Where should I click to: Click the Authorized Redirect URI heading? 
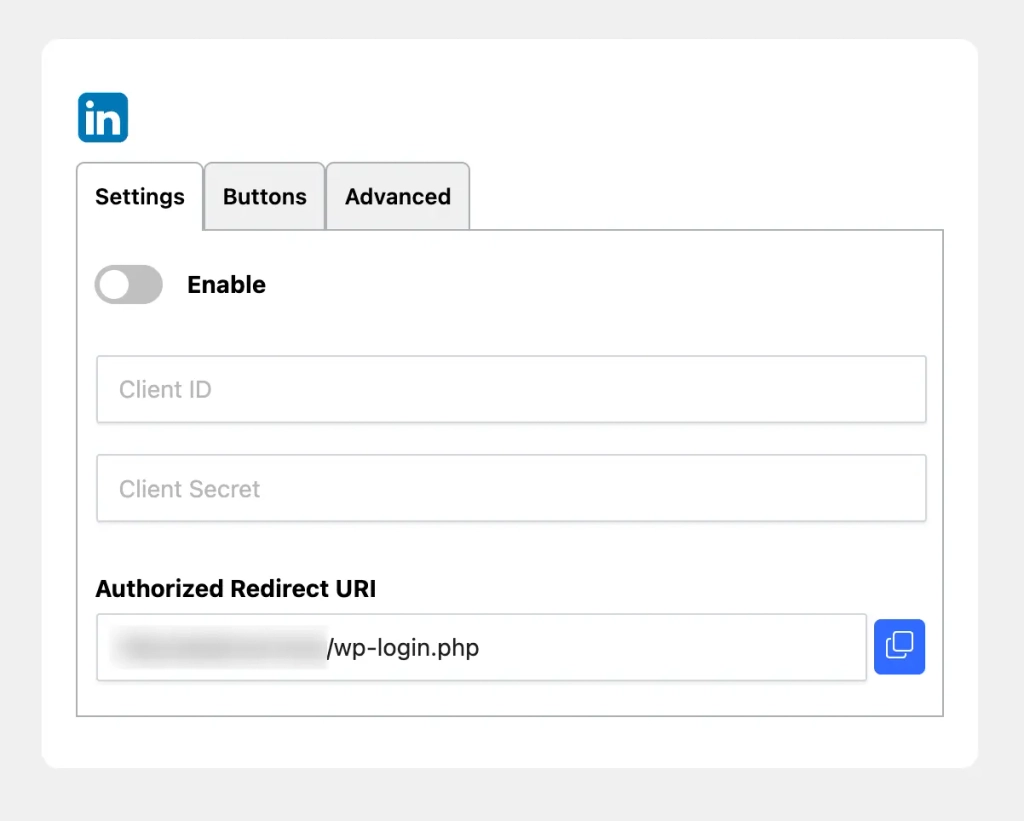pyautogui.click(x=236, y=588)
